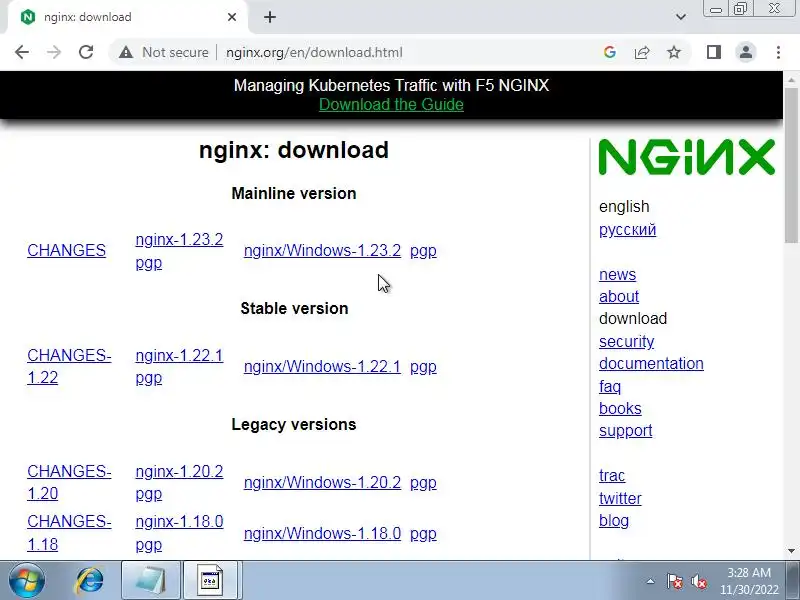Open the support sidebar link
Image resolution: width=800 pixels, height=600 pixels.
pos(626,431)
